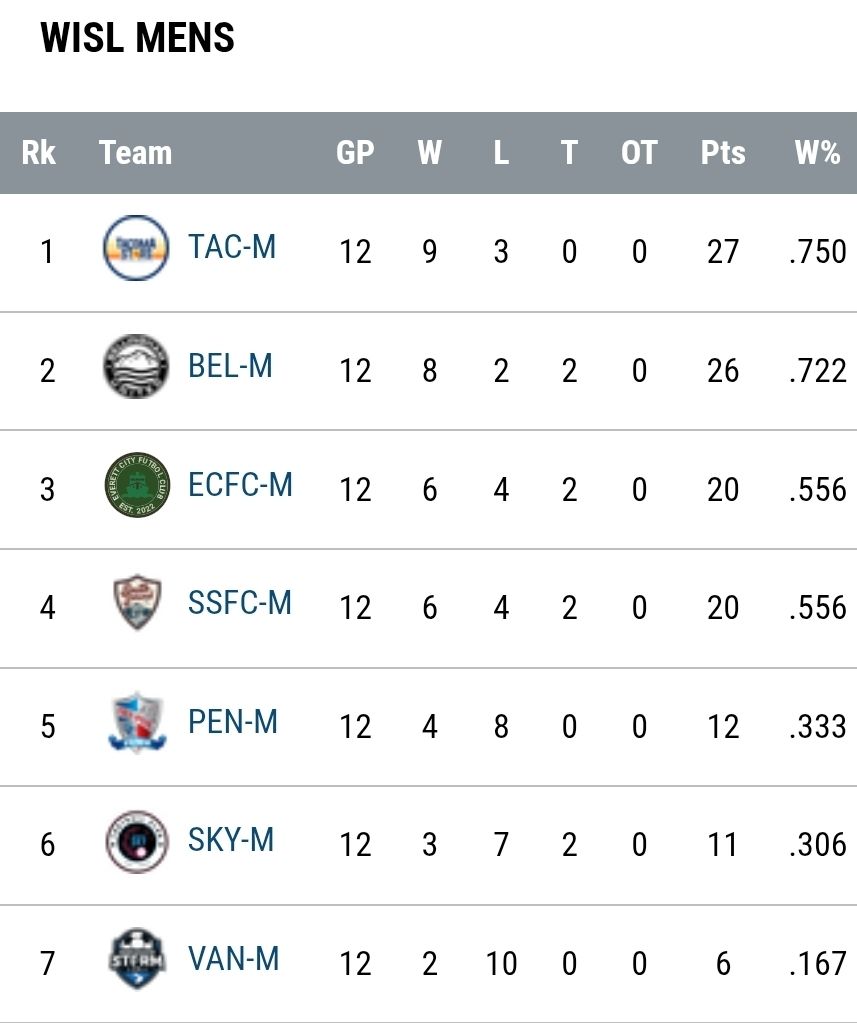
Task: Follow the SSFC-M team link
Action: tap(239, 603)
